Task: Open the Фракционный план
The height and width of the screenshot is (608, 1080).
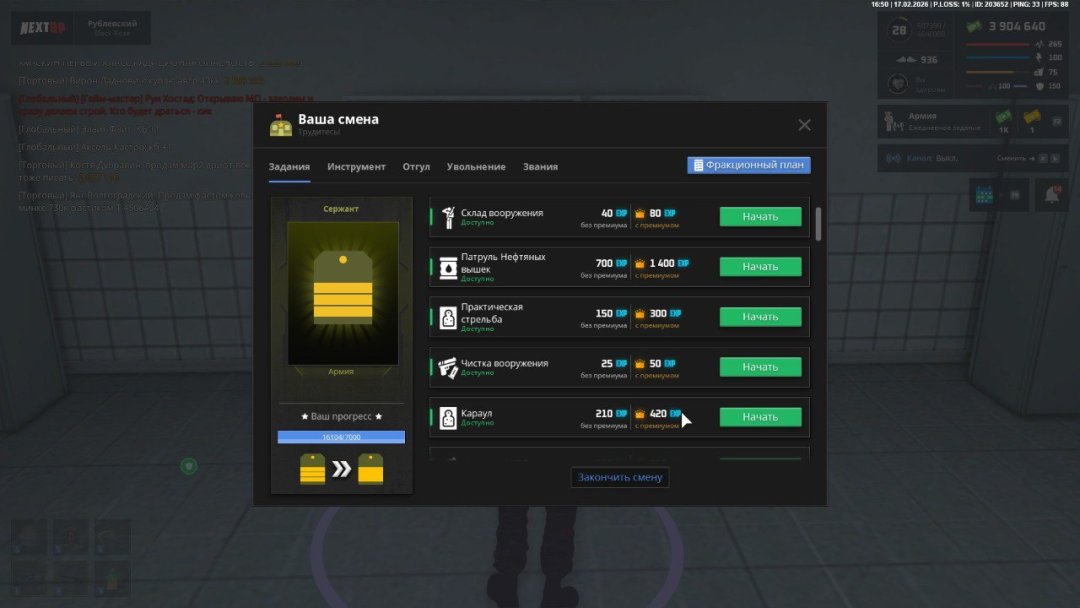Action: 748,166
